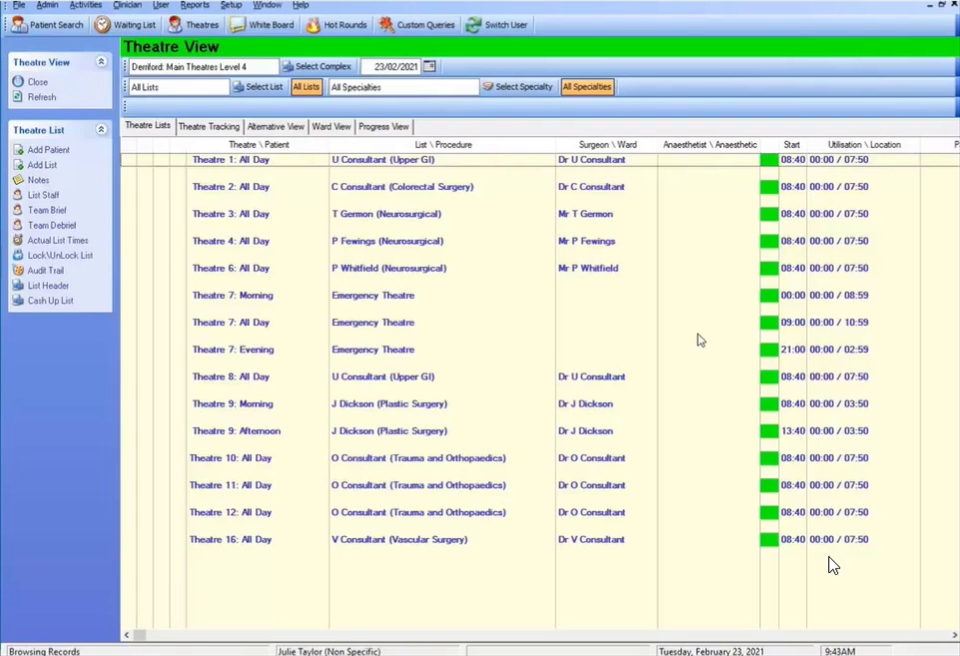
Task: Open the Admin menu
Action: (47, 5)
